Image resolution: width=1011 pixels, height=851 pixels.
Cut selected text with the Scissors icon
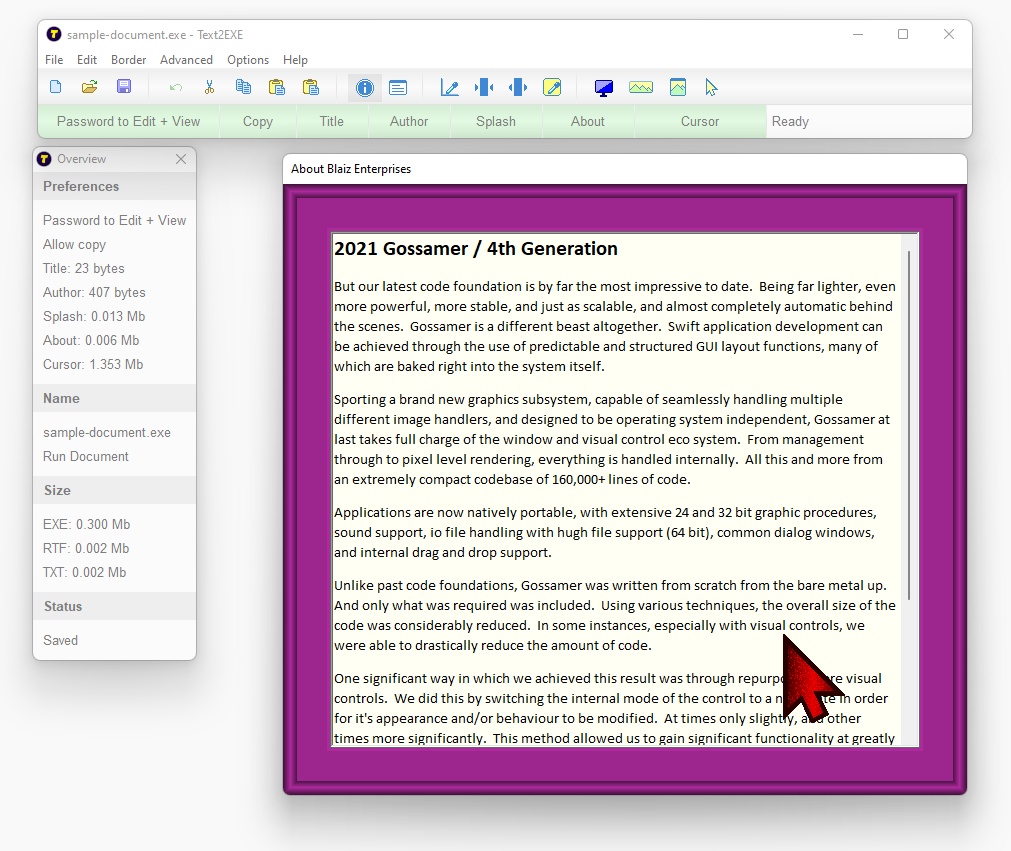coord(210,87)
